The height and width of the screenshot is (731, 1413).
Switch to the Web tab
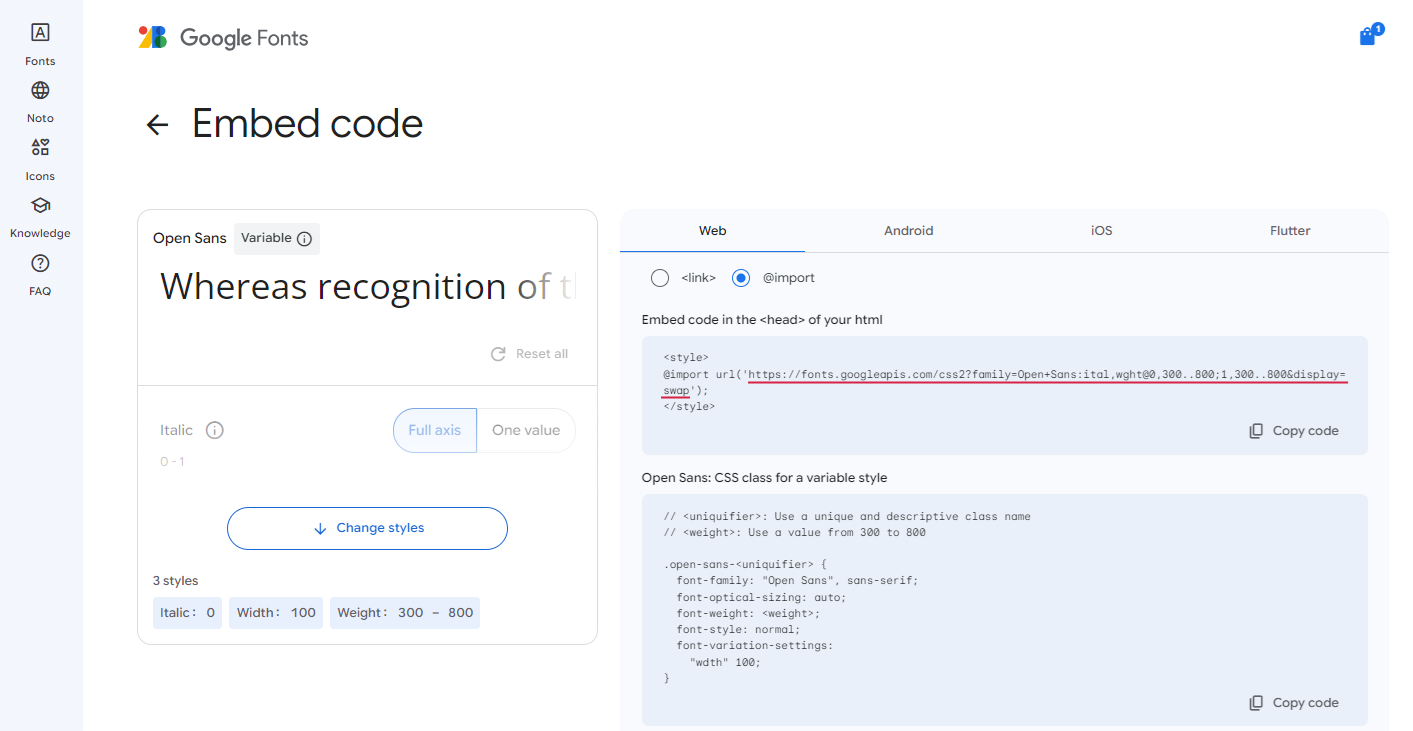712,231
